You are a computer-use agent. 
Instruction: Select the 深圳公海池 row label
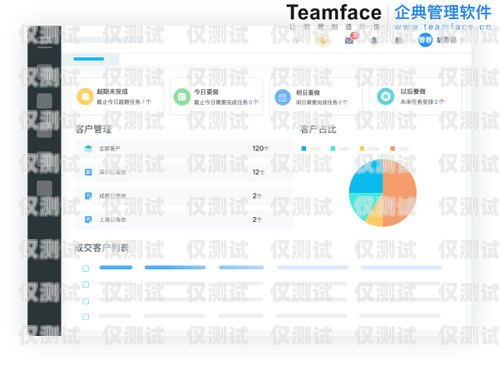113,172
